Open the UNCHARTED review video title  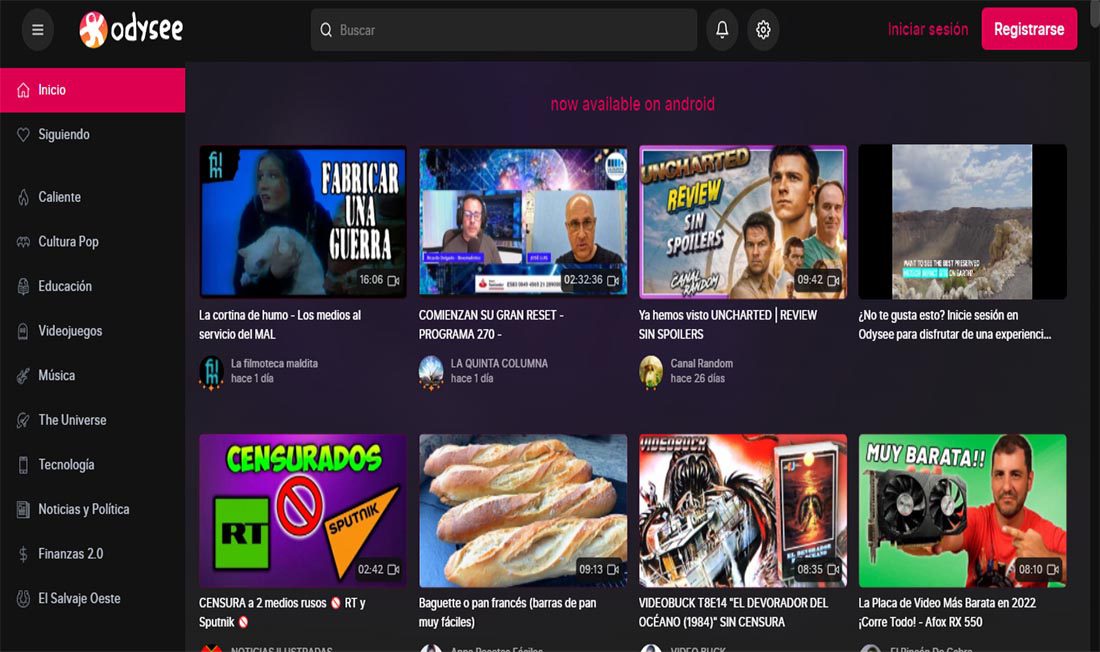727,325
